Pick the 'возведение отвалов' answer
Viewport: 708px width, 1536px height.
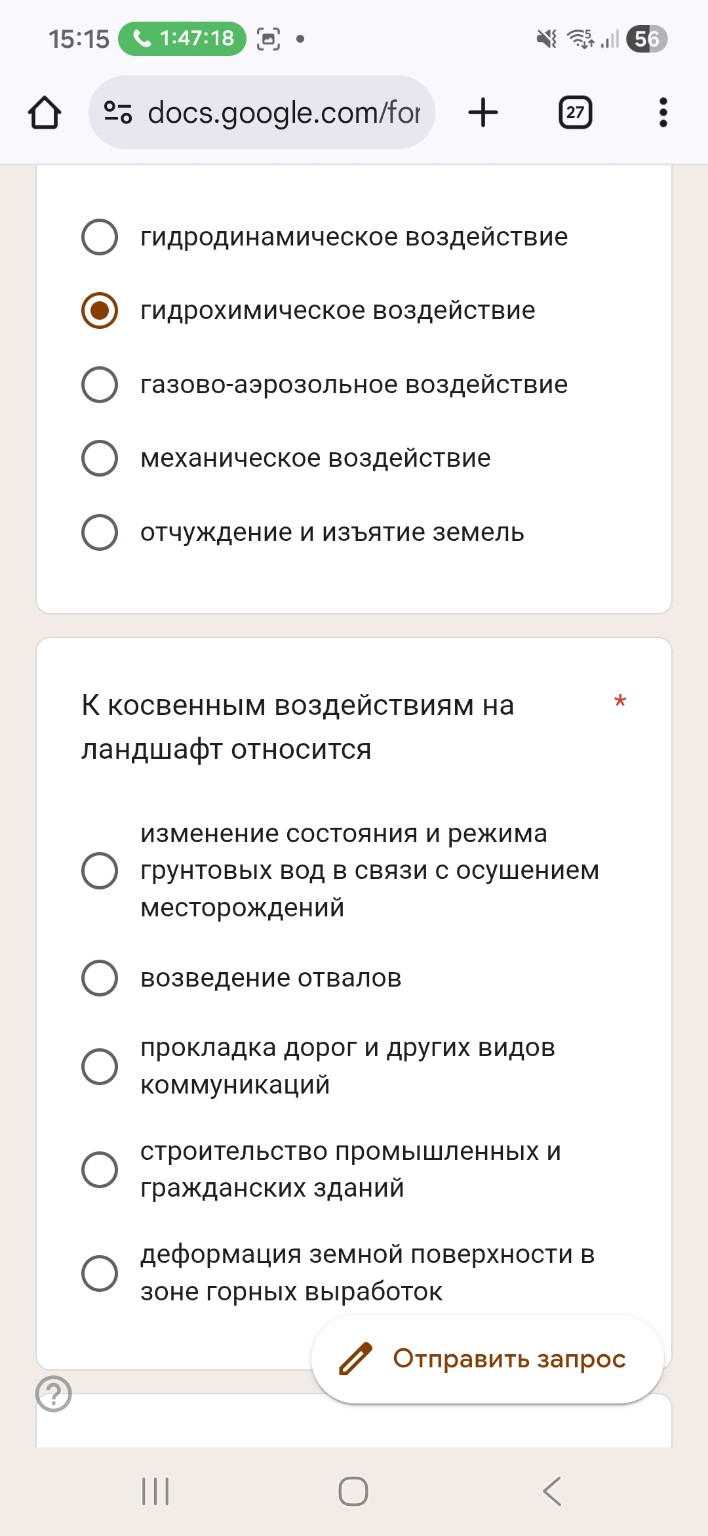pyautogui.click(x=99, y=978)
